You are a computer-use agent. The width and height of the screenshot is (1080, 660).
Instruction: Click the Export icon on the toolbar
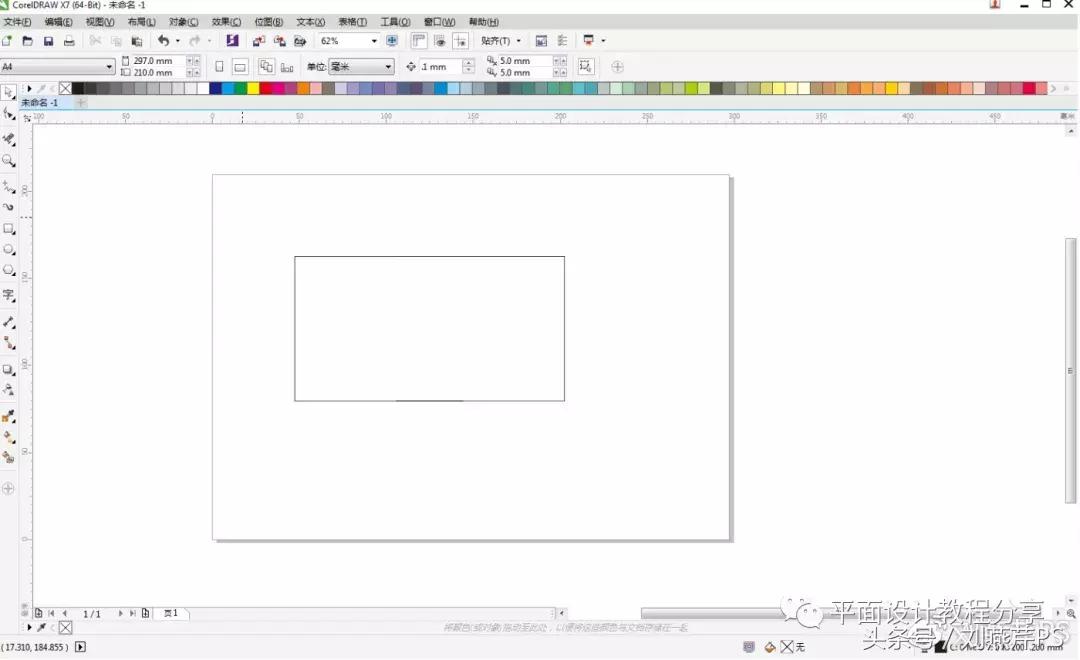click(281, 40)
